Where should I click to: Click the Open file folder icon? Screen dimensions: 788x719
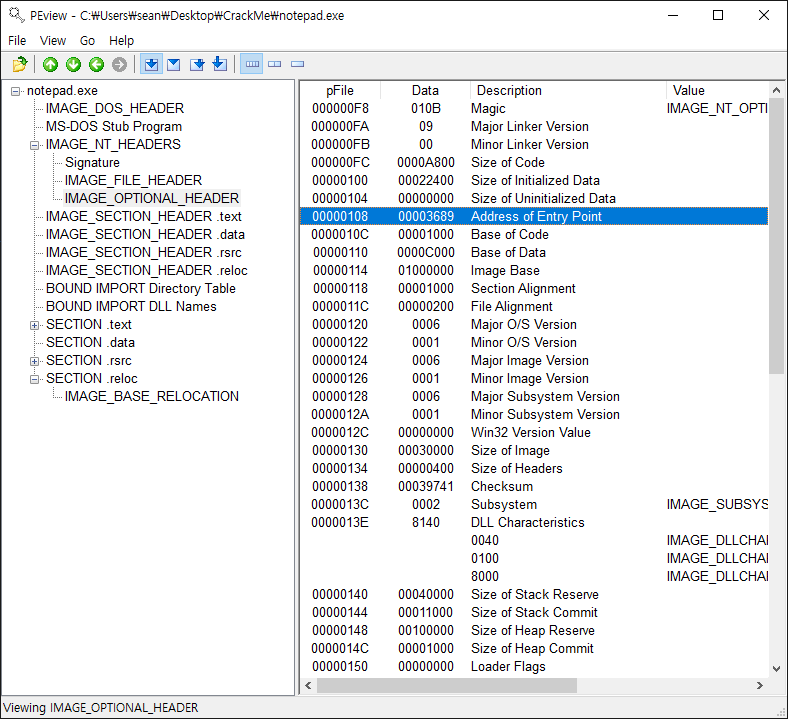point(20,64)
